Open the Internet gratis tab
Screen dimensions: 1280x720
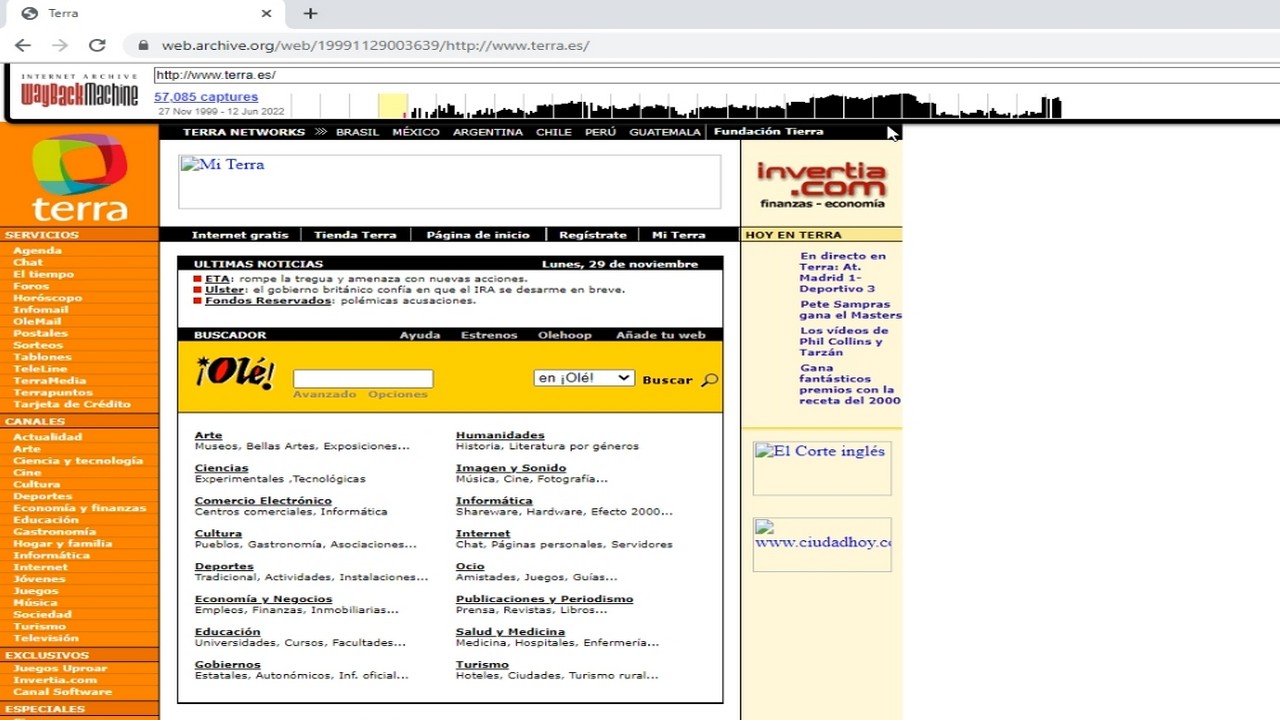coord(240,235)
